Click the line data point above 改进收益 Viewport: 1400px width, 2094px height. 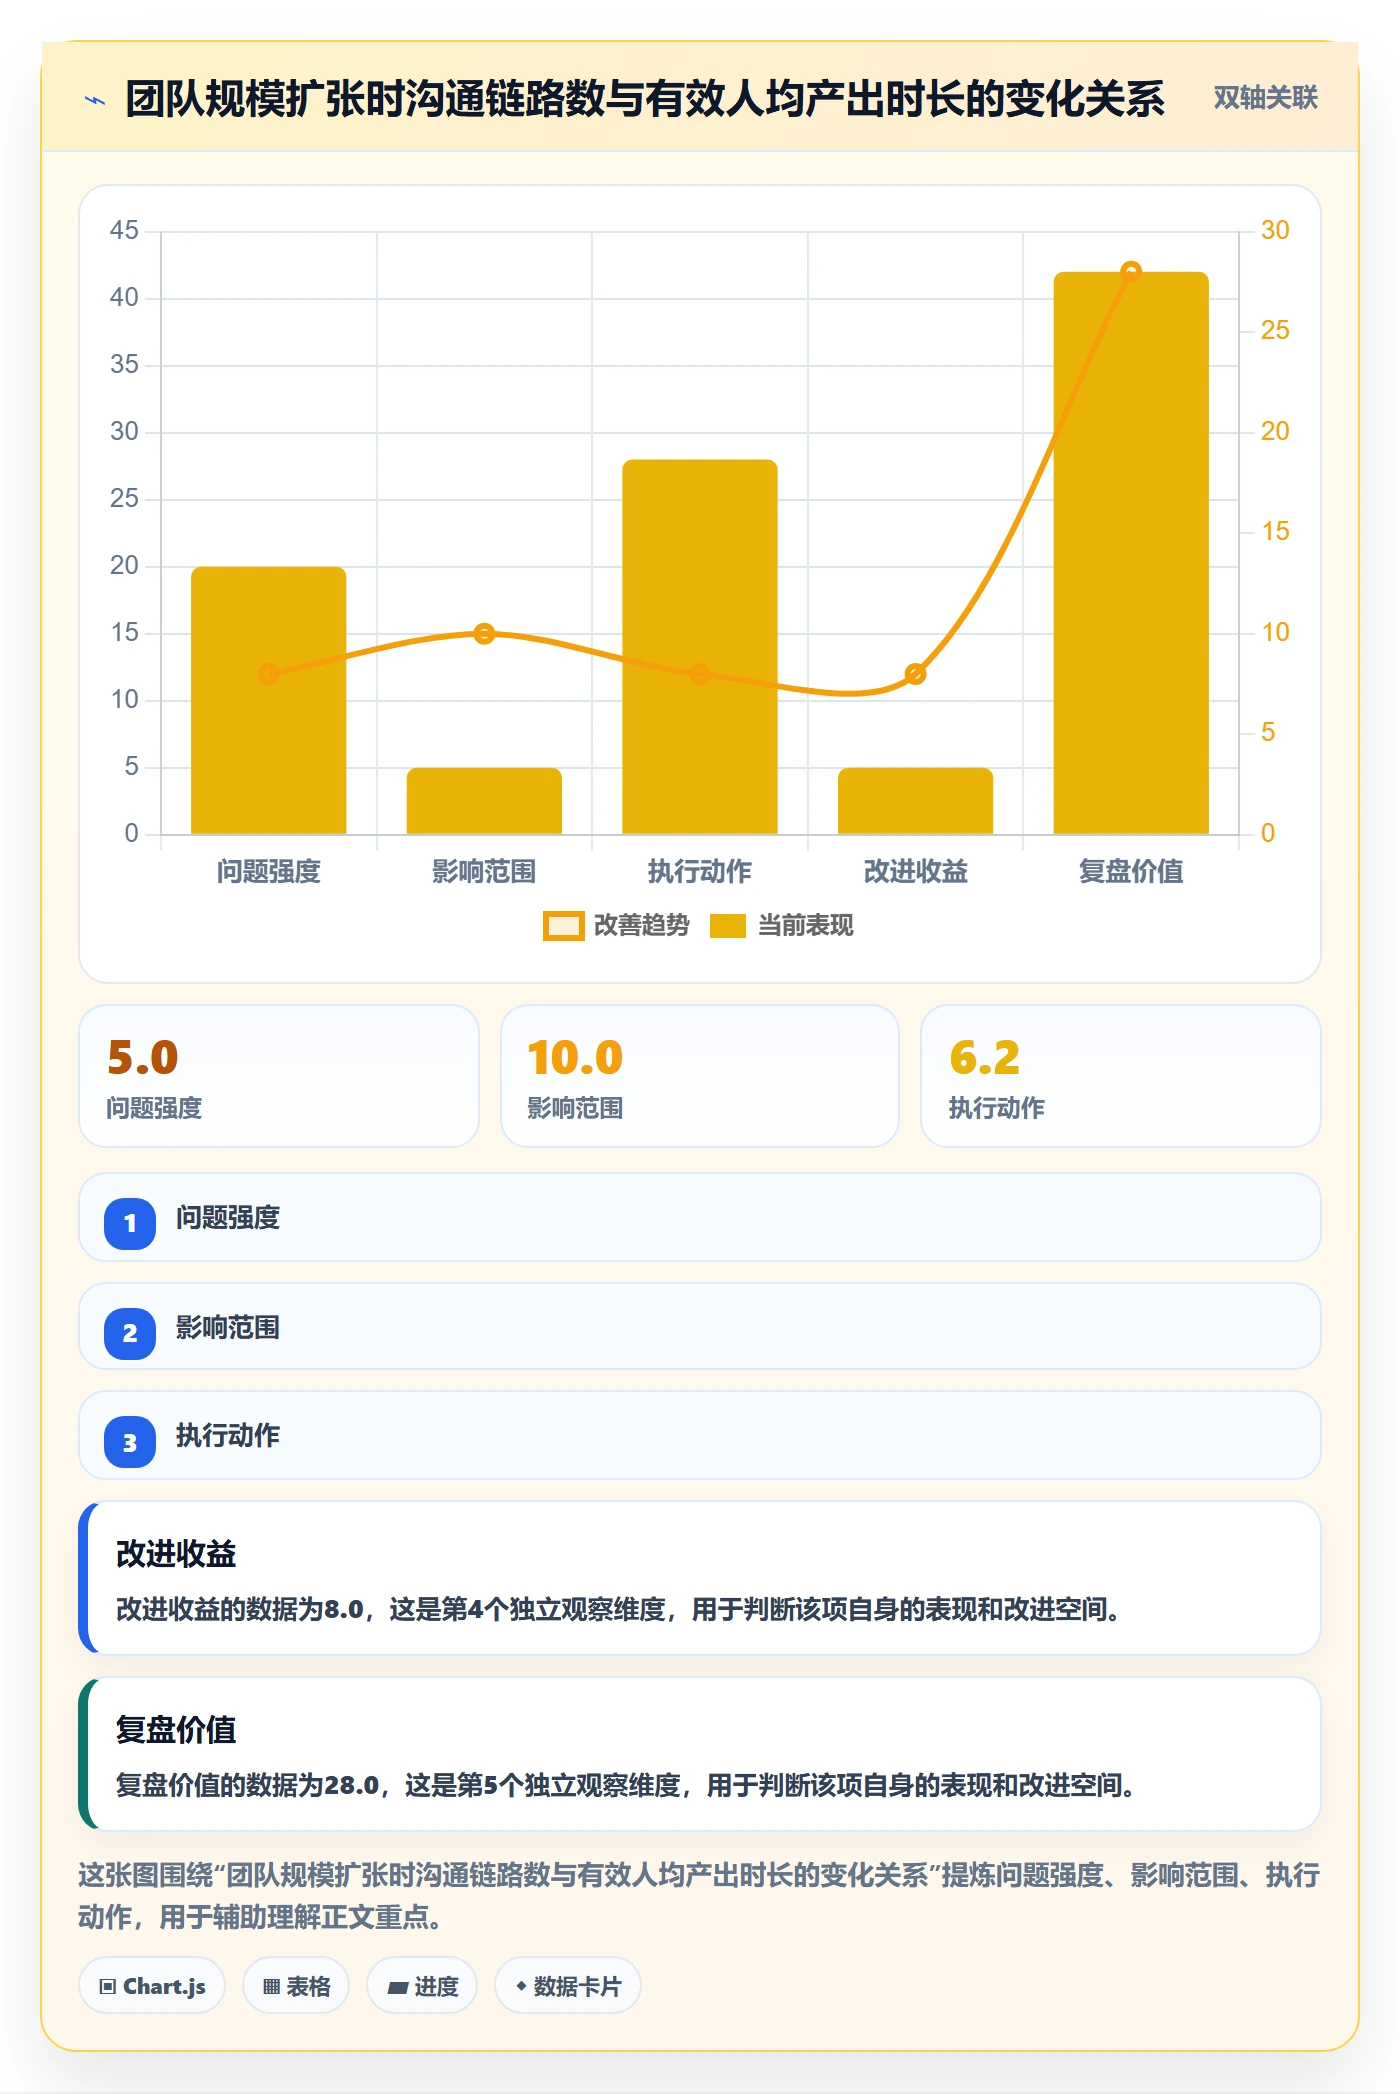pyautogui.click(x=916, y=674)
